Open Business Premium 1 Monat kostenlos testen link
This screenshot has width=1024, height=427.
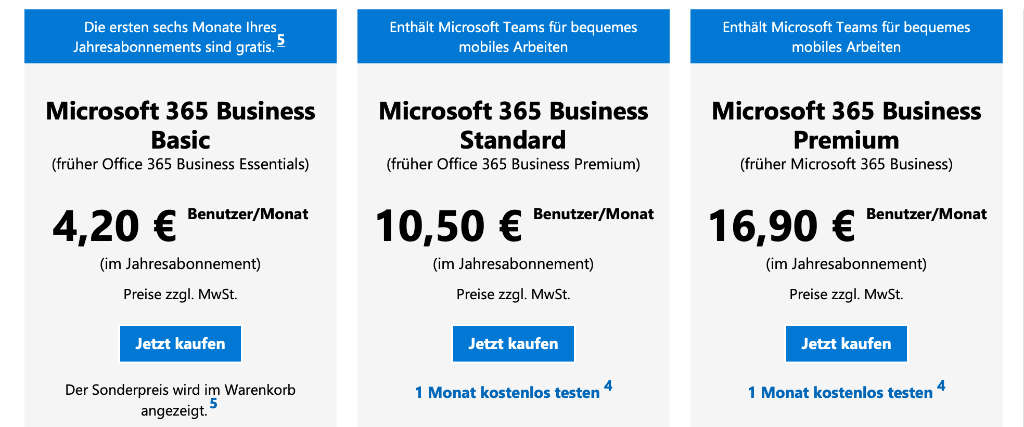[840, 393]
